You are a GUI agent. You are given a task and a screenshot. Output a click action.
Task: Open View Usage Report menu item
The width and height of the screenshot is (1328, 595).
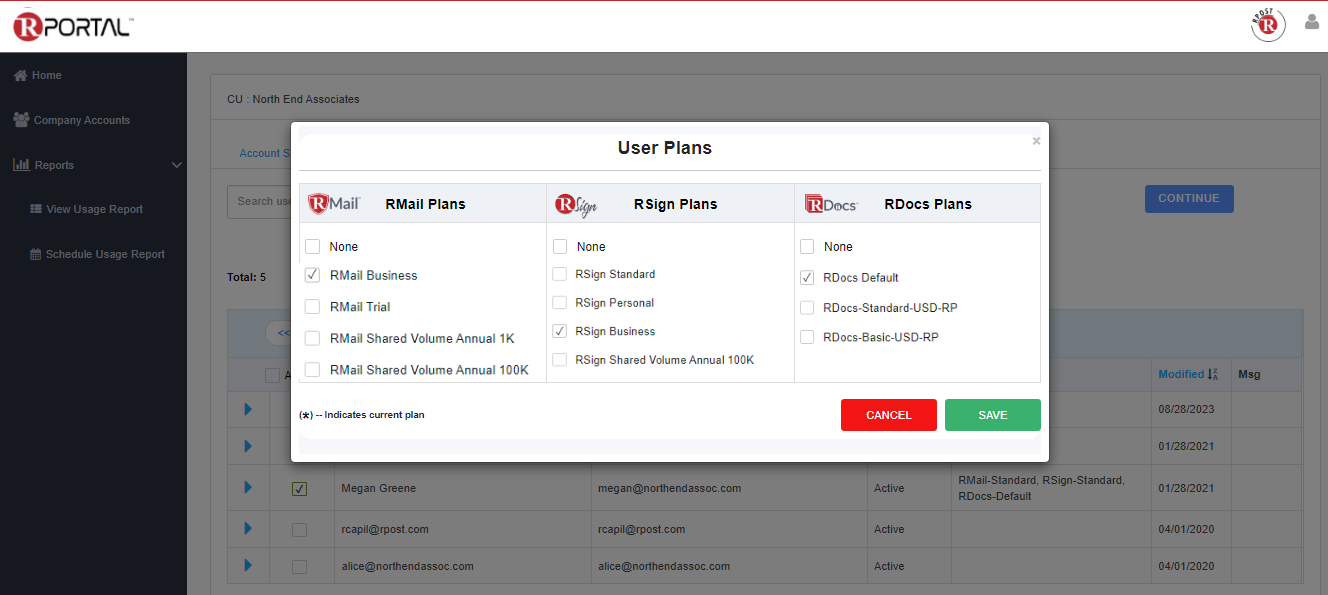(94, 210)
